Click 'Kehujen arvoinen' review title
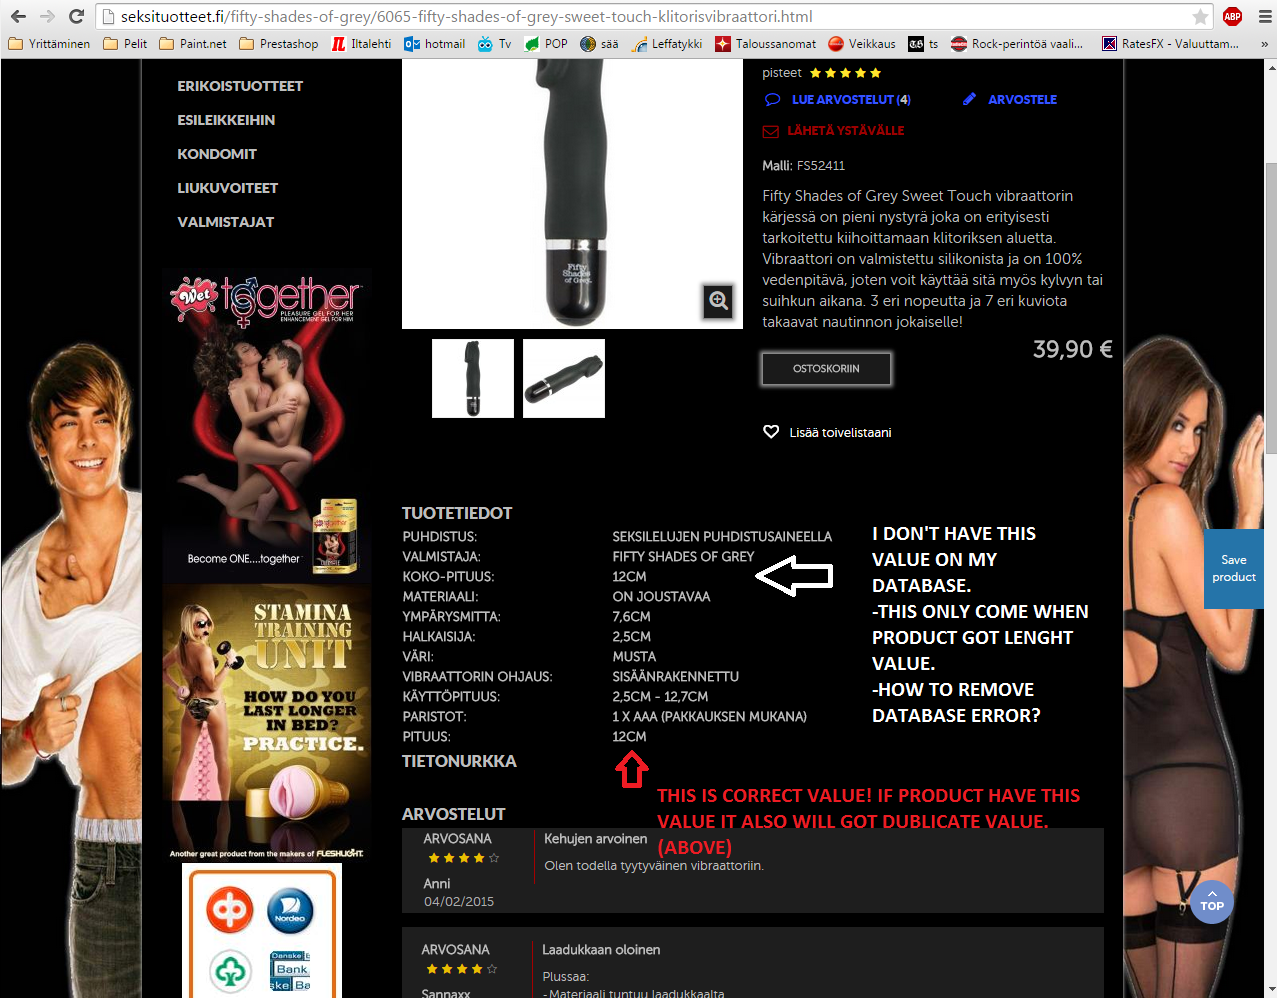The image size is (1277, 998). 595,839
